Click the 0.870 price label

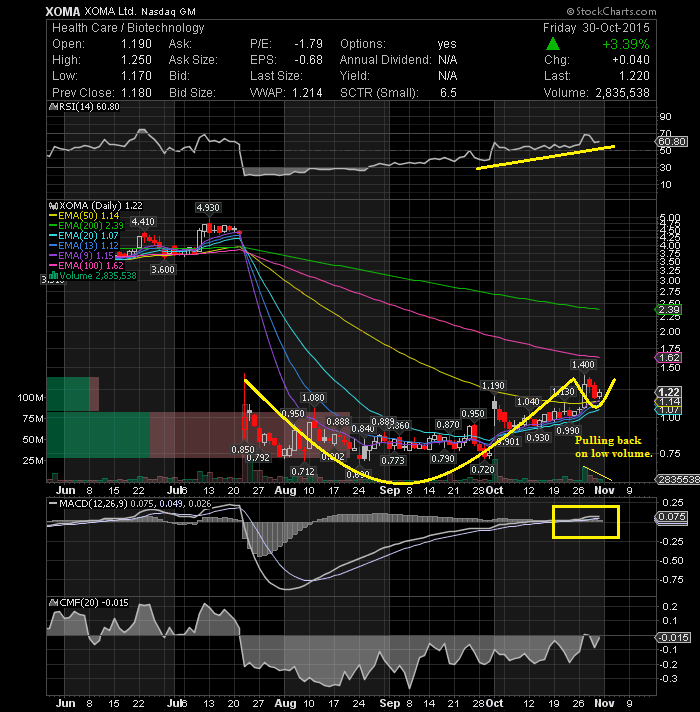point(448,425)
